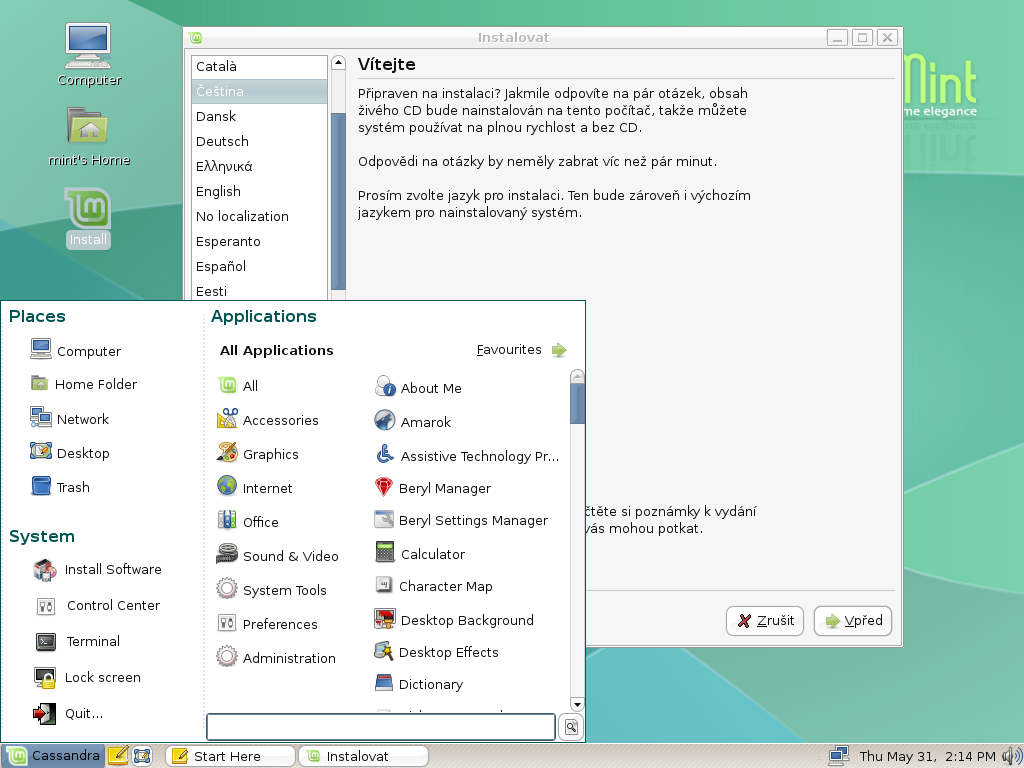The image size is (1024, 768).
Task: Click show desktop icon on panel
Action: pos(142,756)
